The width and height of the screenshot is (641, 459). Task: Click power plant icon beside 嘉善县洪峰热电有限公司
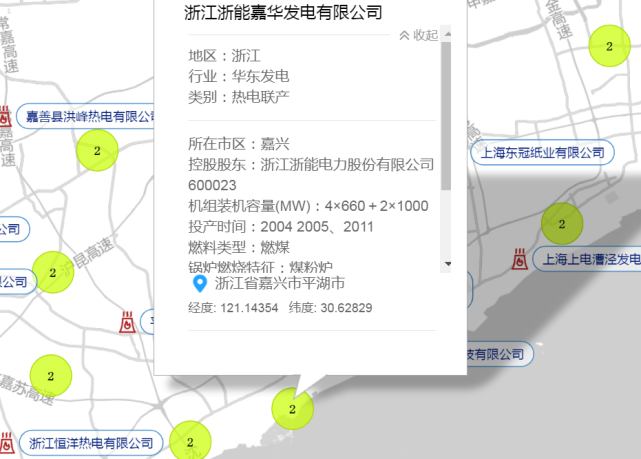[x=5, y=116]
